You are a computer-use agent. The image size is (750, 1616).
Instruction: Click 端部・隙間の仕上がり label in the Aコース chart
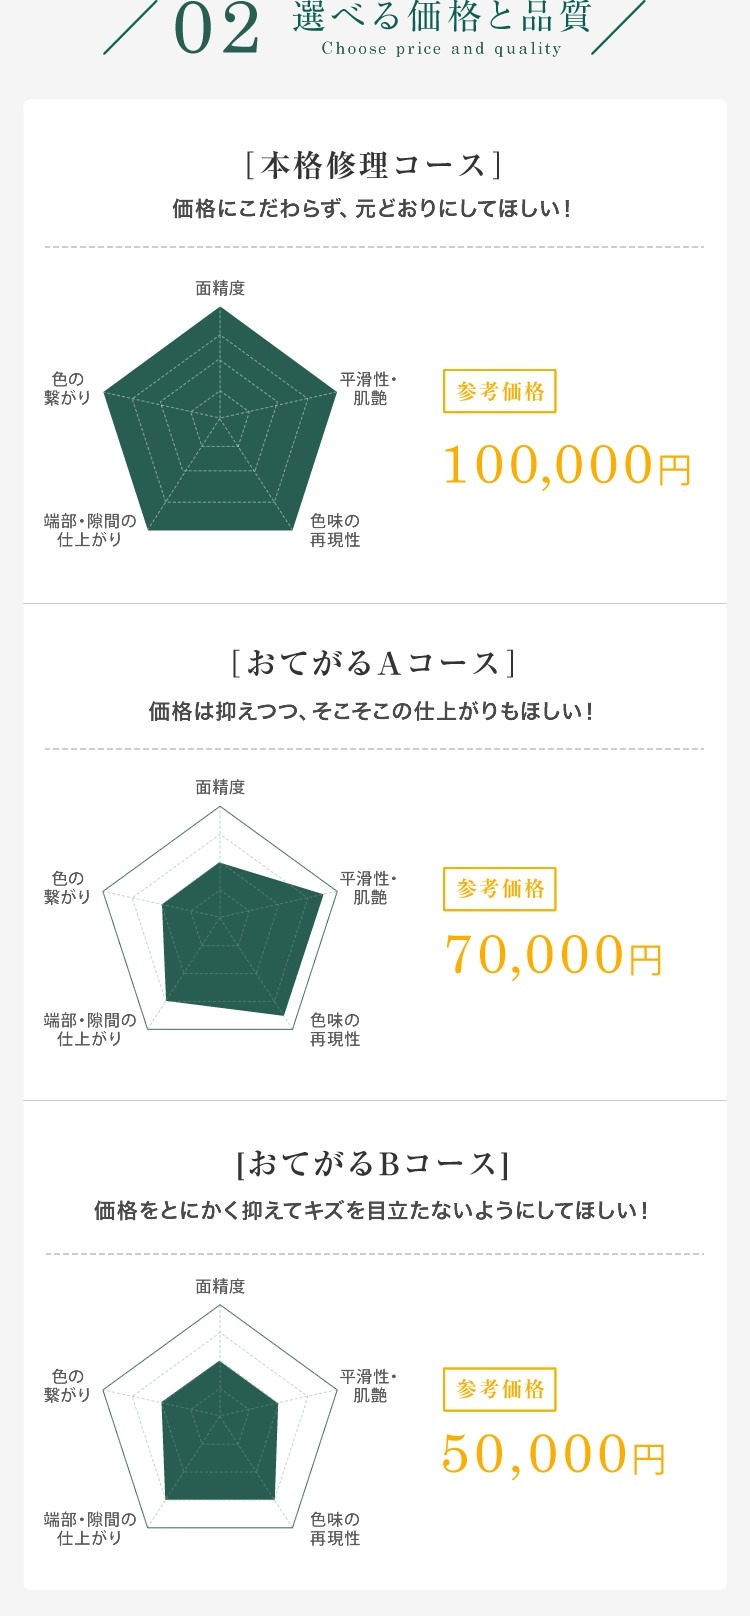click(90, 1029)
